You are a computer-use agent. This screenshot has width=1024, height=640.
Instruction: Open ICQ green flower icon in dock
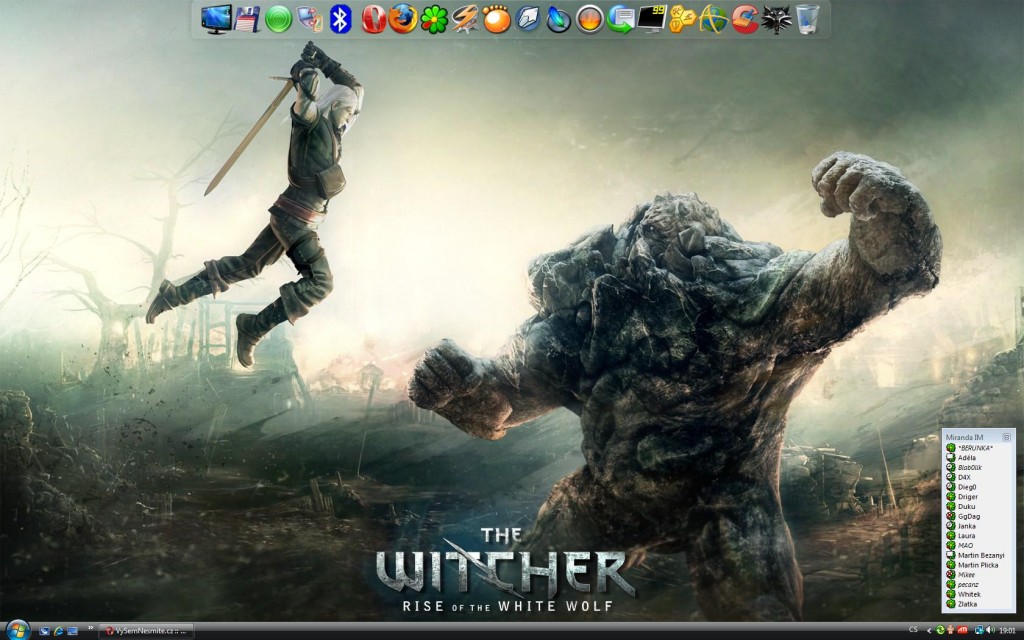coord(434,19)
